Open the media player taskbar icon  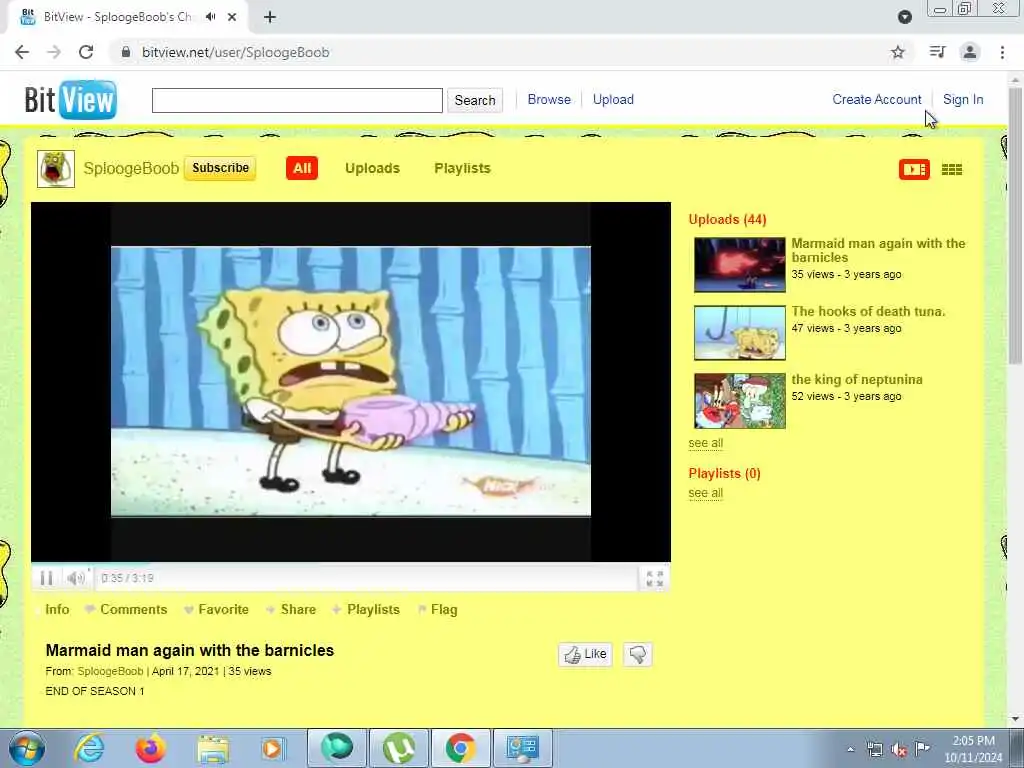273,748
